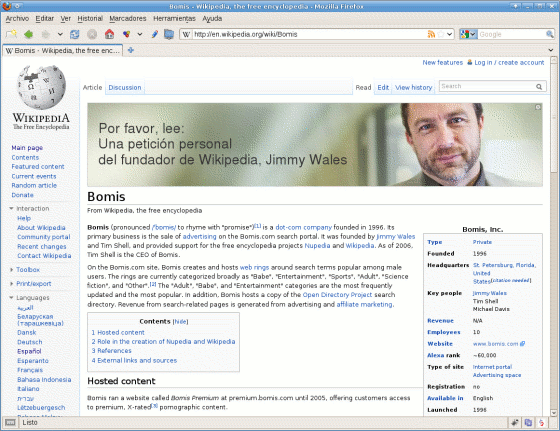This screenshot has width=560, height=431.
Task: Open the Edit tab of the article
Action: 383,87
